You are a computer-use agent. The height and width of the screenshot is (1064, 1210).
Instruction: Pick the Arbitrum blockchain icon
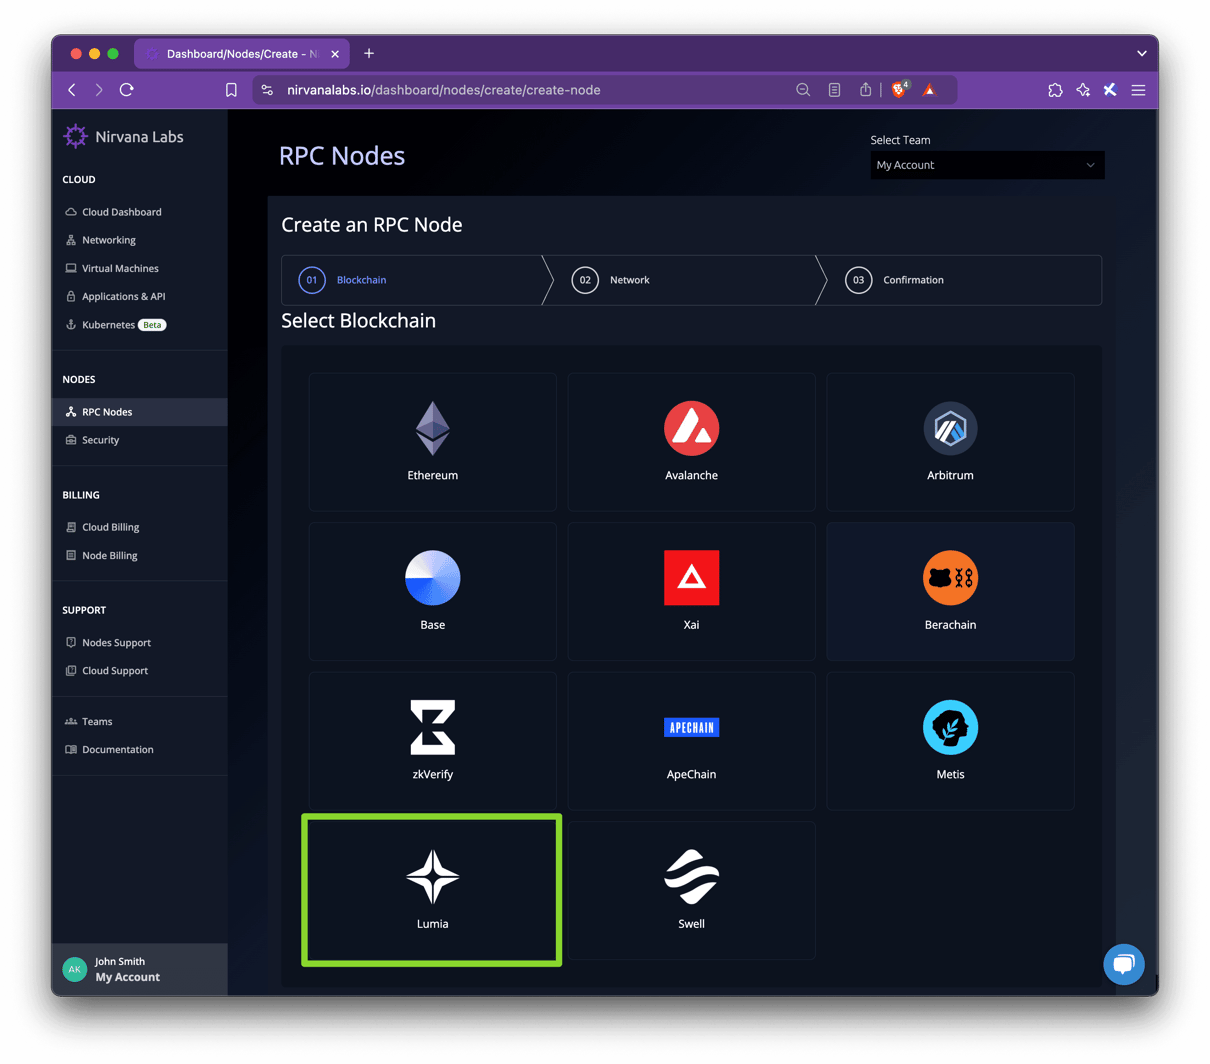click(950, 428)
